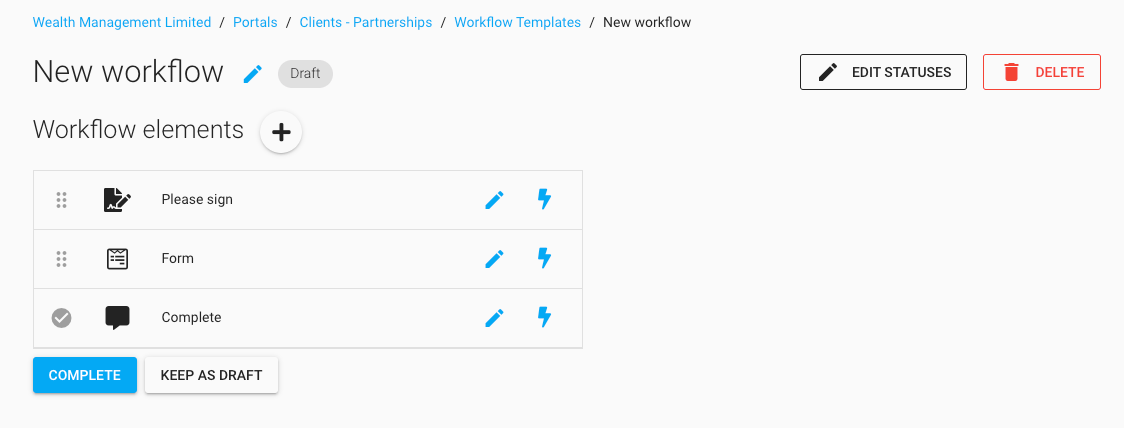This screenshot has height=428, width=1124.
Task: Click the drag handle for Please sign
Action: click(61, 200)
